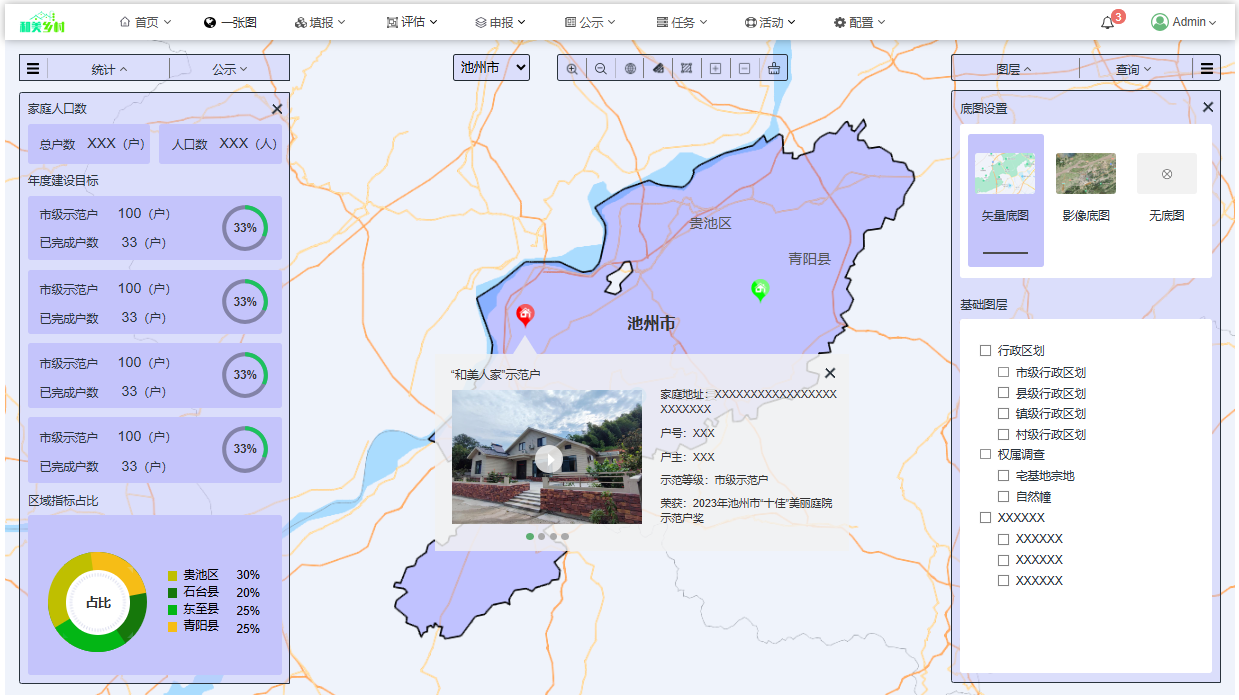Click the 石台县 legend color swatch
Viewport: 1239px width, 700px height.
pos(172,593)
